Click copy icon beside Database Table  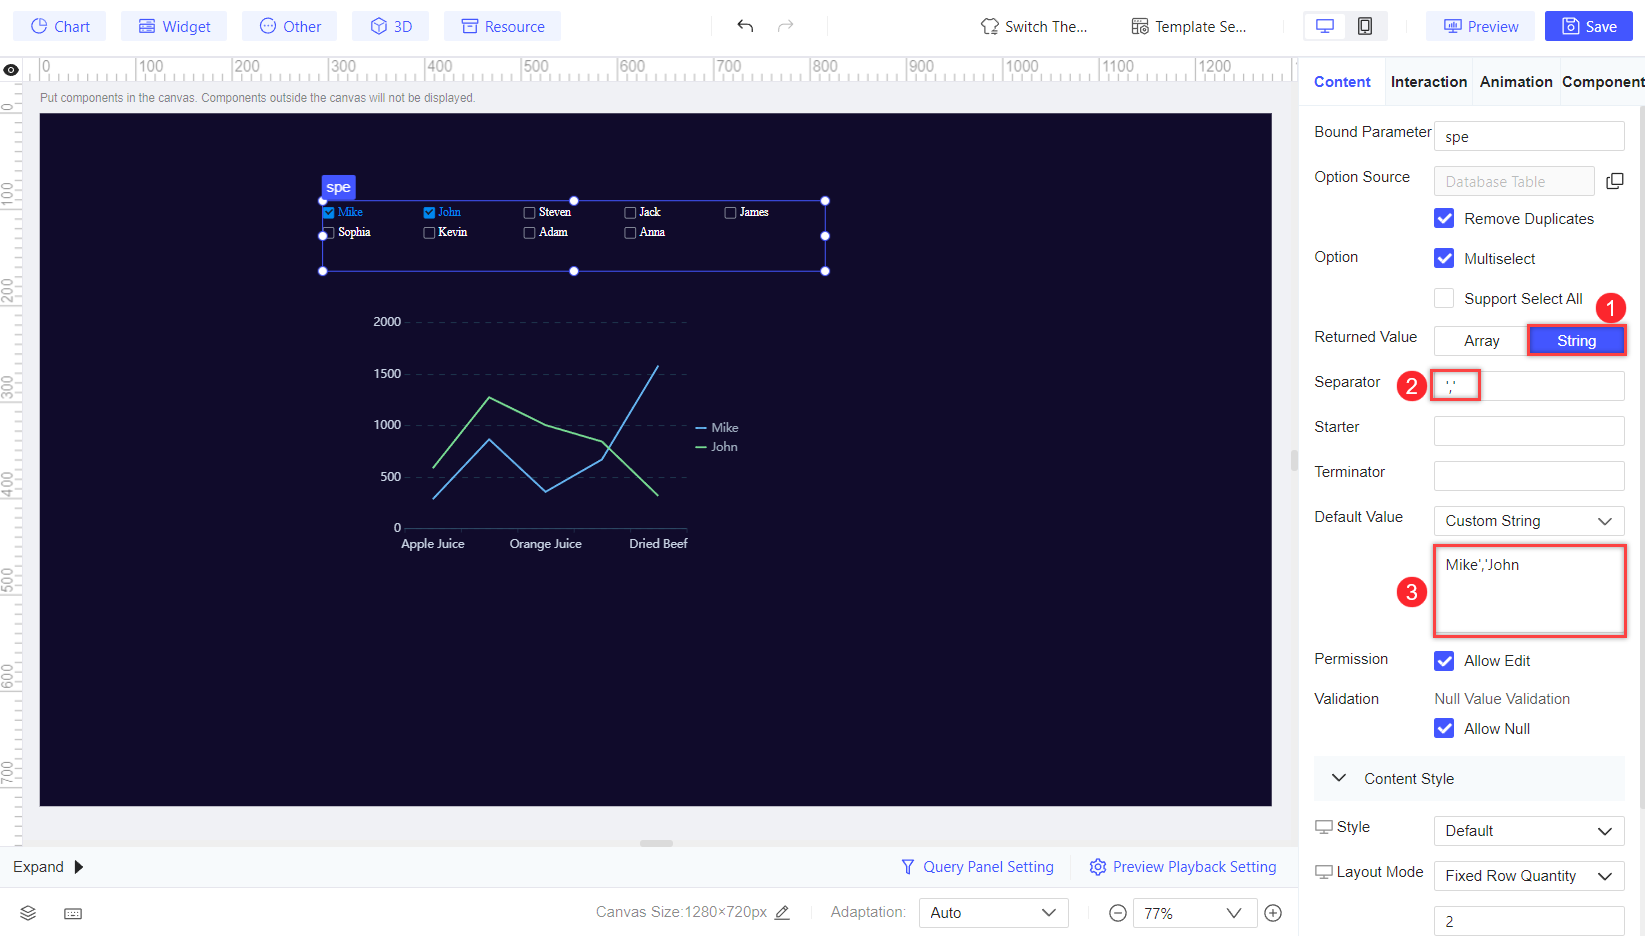pyautogui.click(x=1614, y=181)
